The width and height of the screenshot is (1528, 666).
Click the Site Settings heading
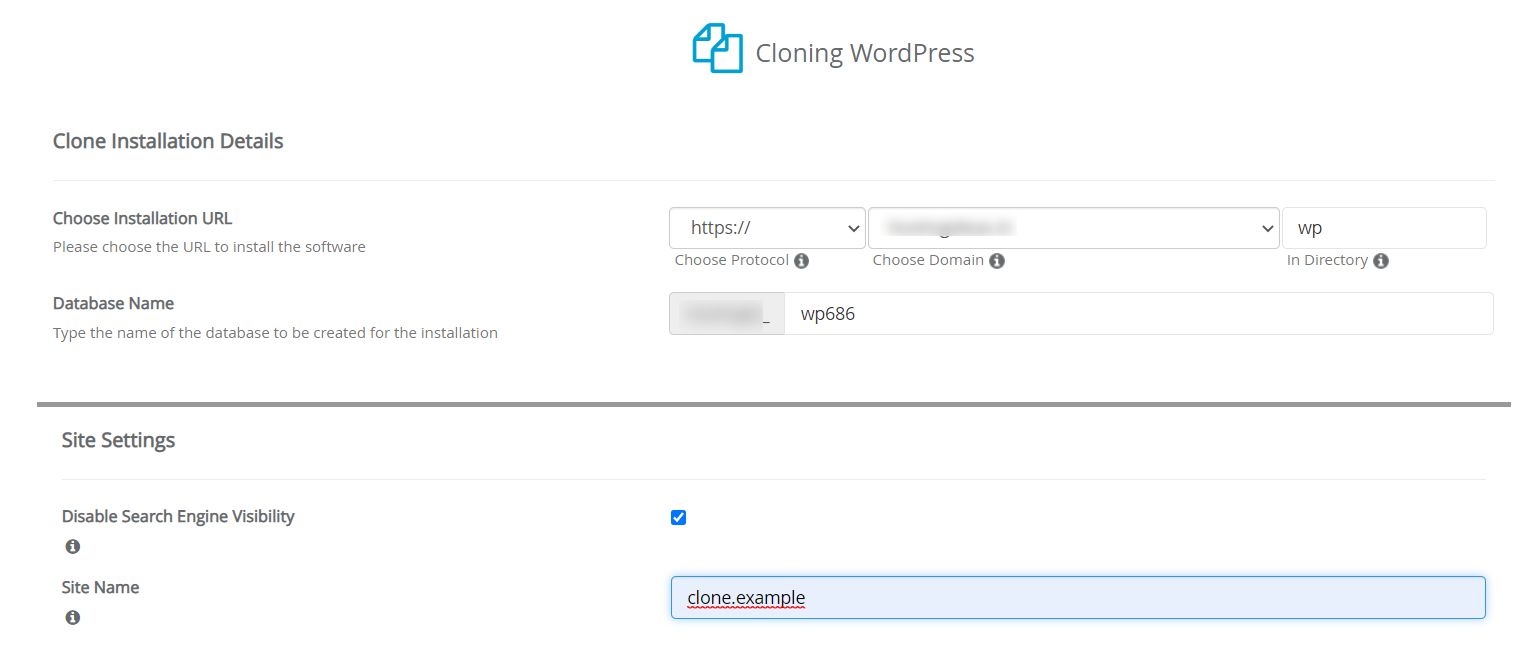pos(118,440)
